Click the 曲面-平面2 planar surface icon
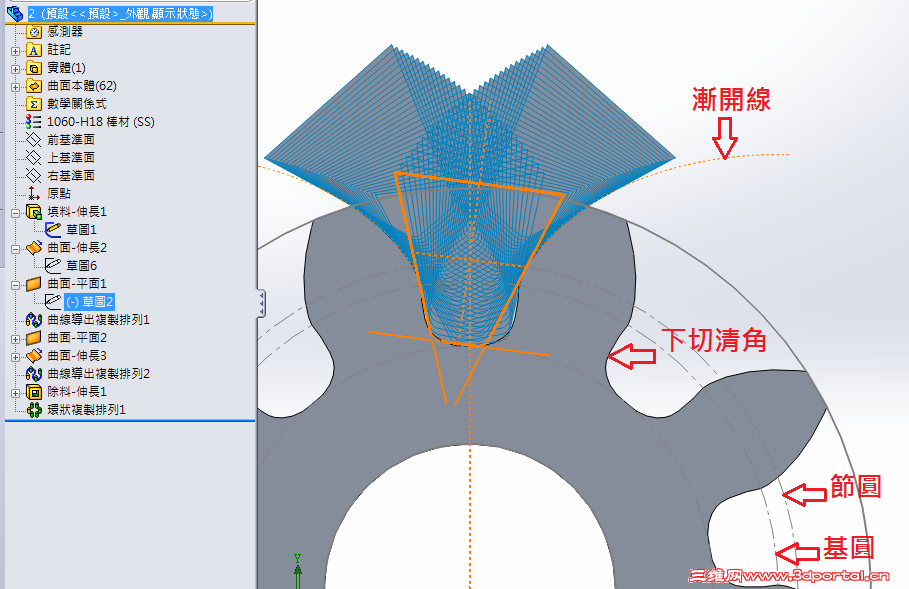The width and height of the screenshot is (909, 589). tap(34, 337)
